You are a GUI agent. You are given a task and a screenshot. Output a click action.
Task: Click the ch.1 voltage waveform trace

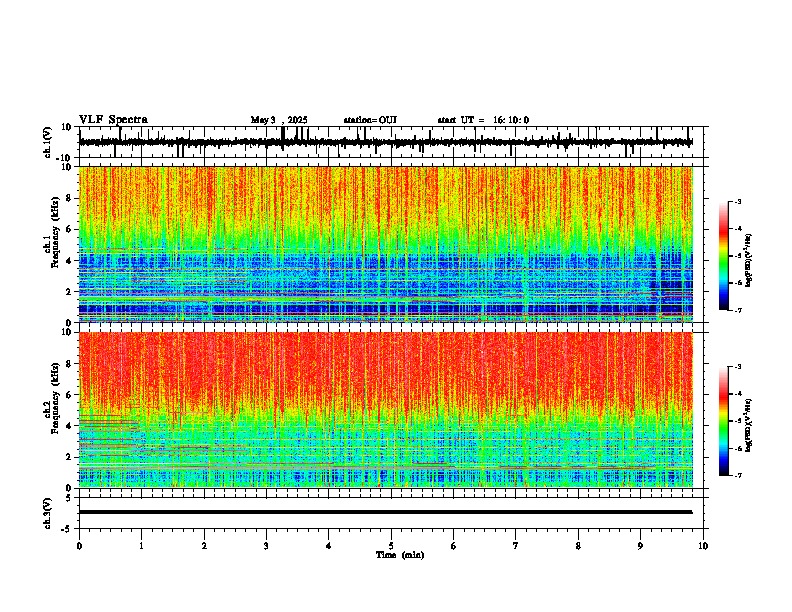pyautogui.click(x=386, y=142)
